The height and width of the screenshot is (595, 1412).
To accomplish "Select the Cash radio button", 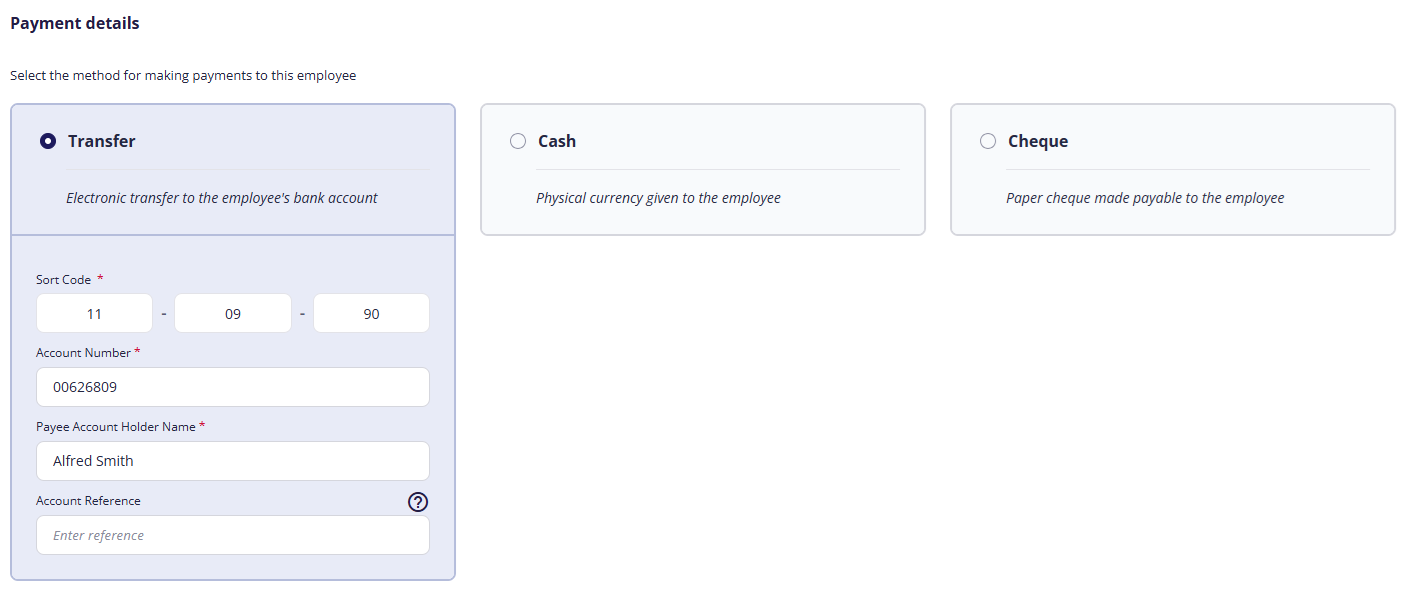I will [518, 141].
